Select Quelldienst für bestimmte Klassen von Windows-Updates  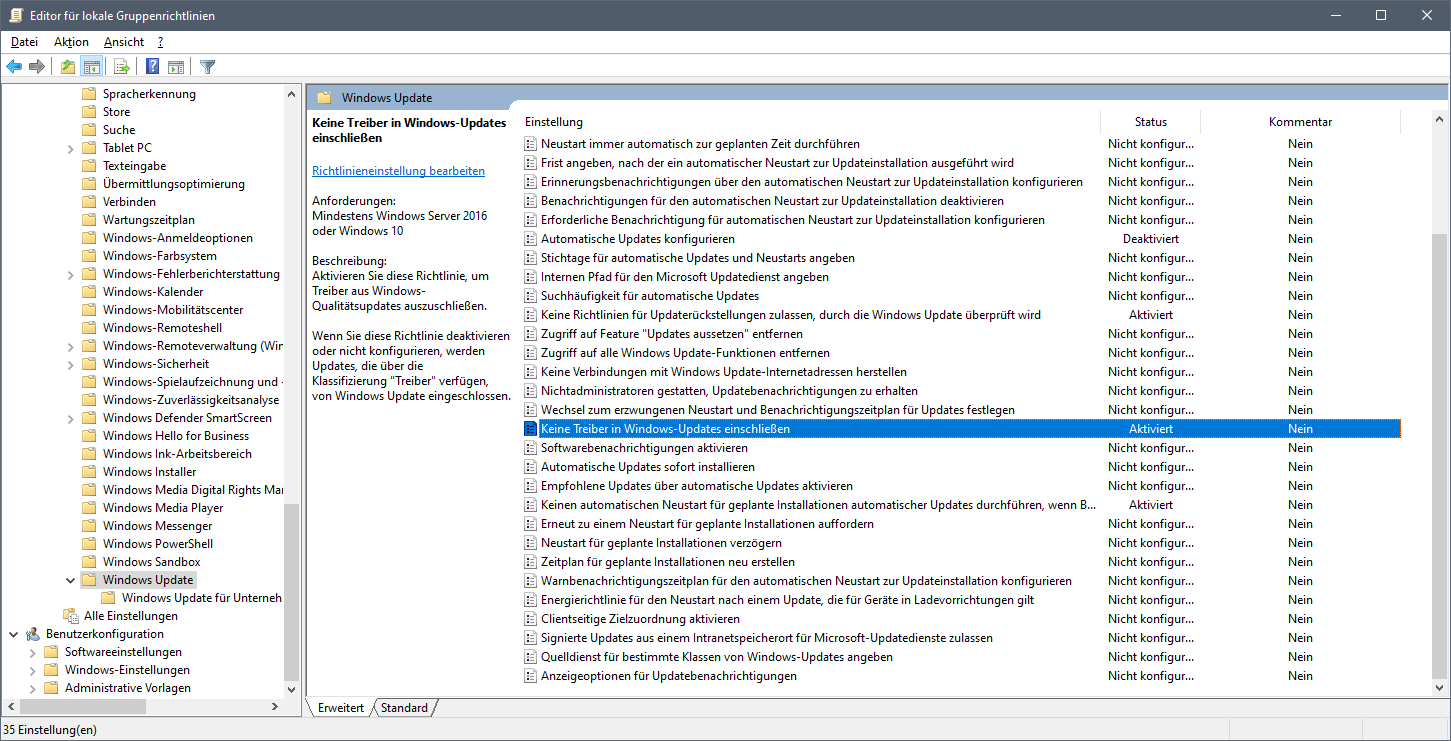click(x=716, y=657)
